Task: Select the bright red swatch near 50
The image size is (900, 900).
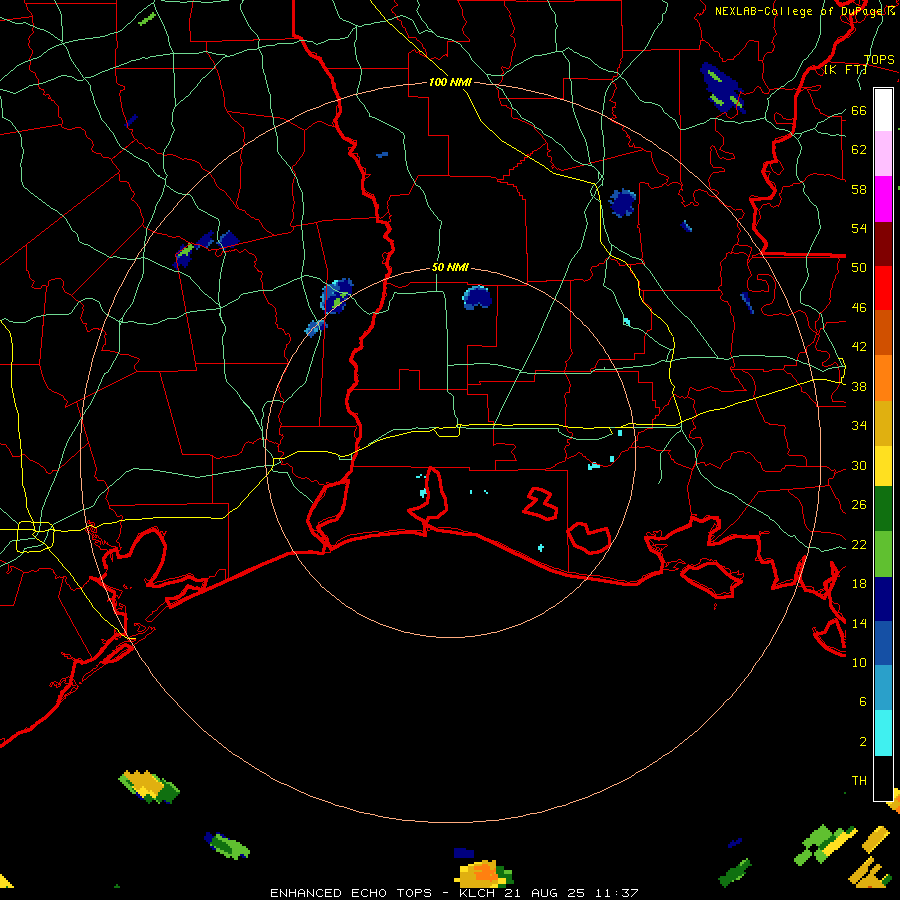Action: click(883, 288)
